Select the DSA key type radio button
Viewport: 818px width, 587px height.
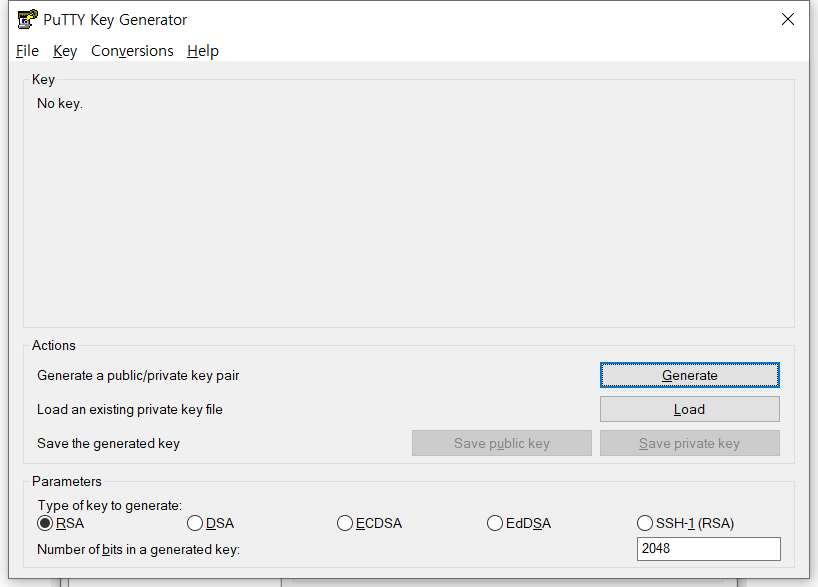[195, 523]
